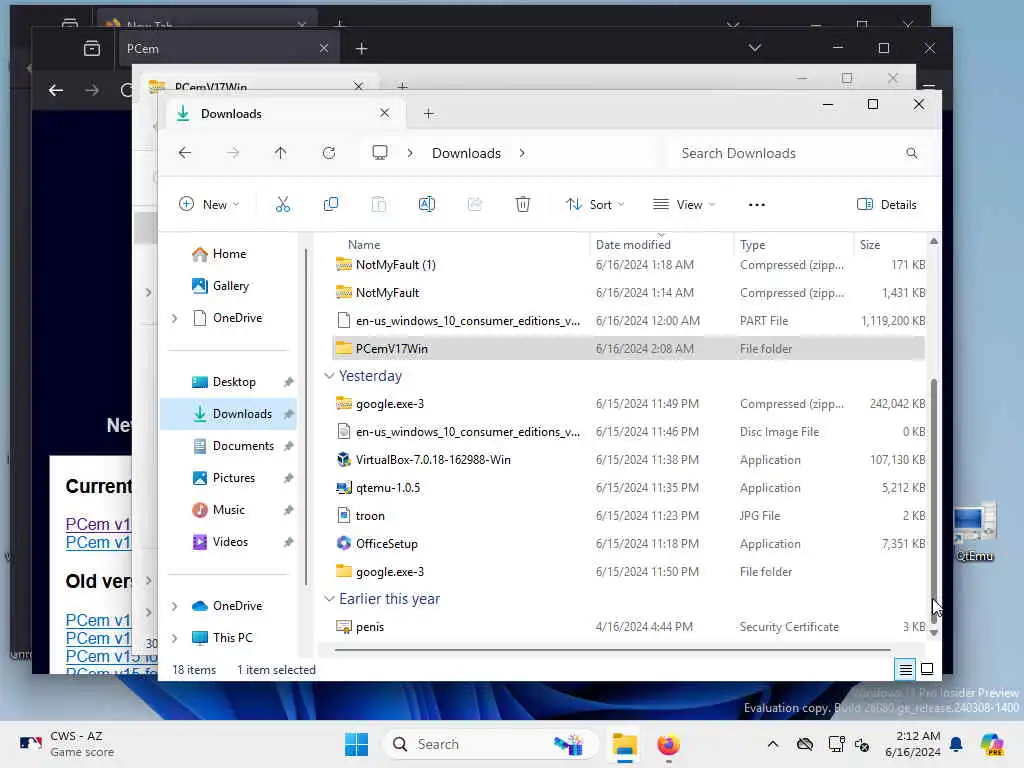Expand OneDrive under Gallery in the navigation pane
The height and width of the screenshot is (768, 1024).
click(174, 318)
